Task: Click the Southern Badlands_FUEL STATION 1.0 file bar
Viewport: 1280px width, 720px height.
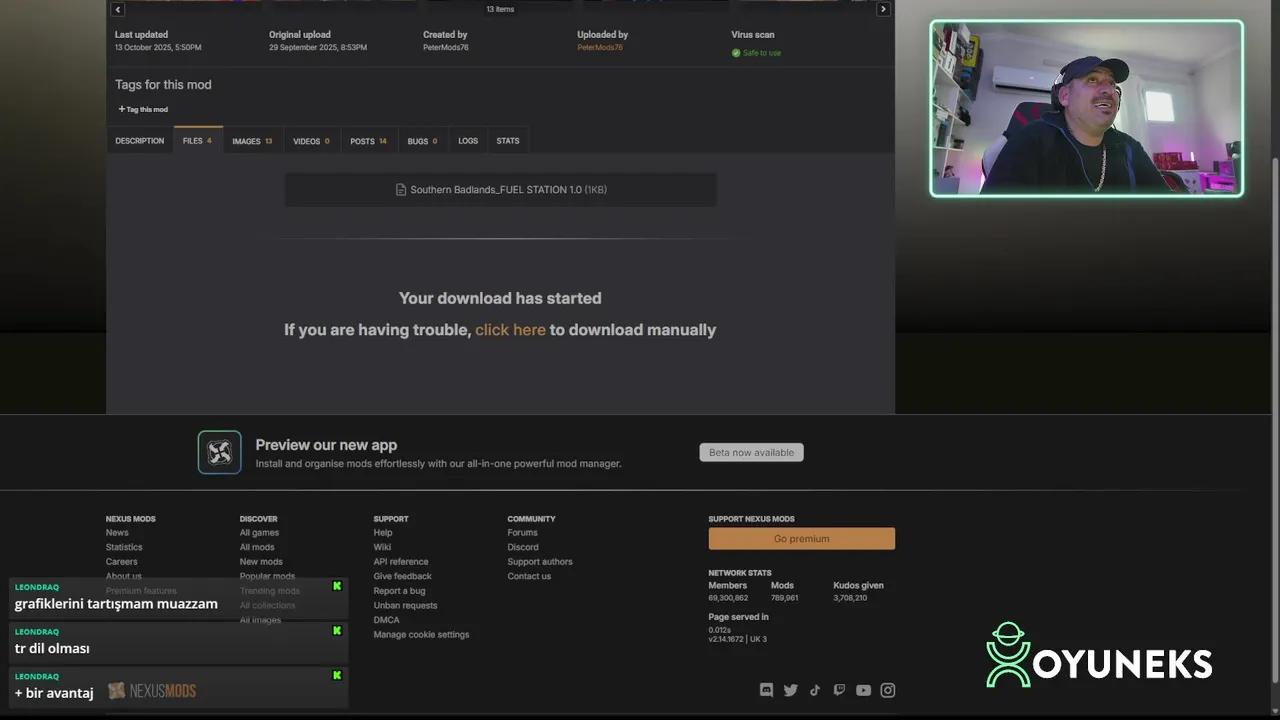Action: [x=500, y=190]
